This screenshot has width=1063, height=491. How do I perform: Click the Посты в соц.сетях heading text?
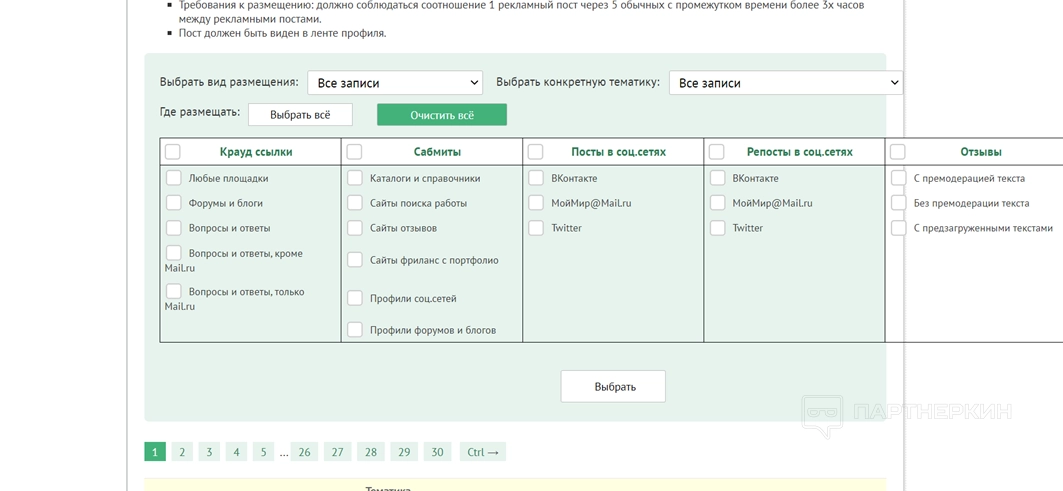click(x=618, y=152)
